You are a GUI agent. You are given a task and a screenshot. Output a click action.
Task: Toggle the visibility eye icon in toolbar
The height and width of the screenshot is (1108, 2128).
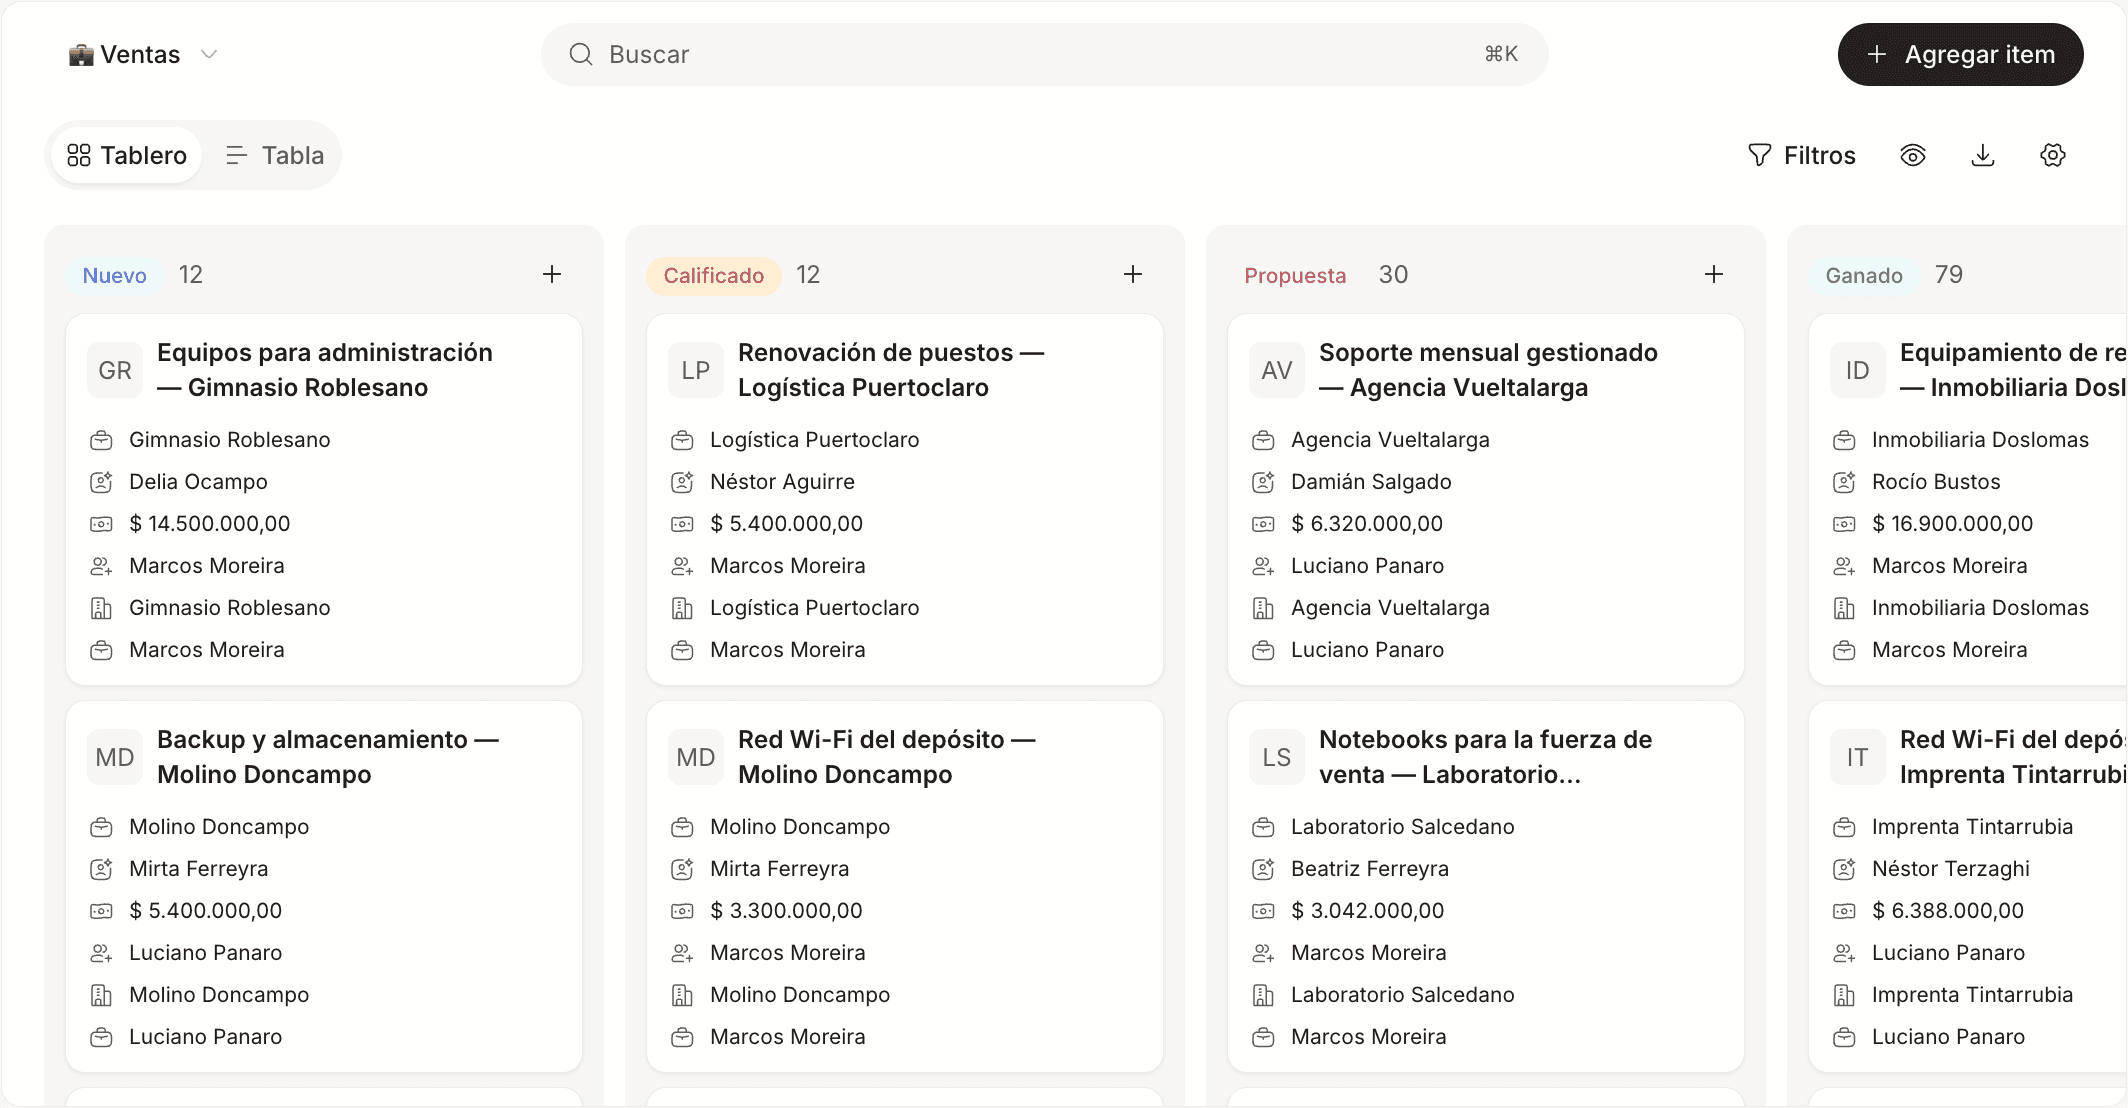point(1913,155)
